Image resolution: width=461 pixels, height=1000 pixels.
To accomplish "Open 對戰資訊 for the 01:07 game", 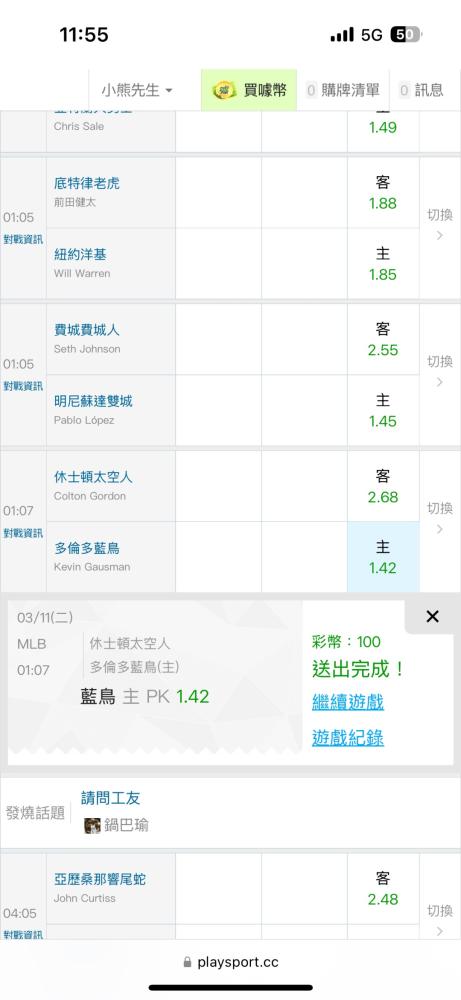I will pyautogui.click(x=23, y=533).
